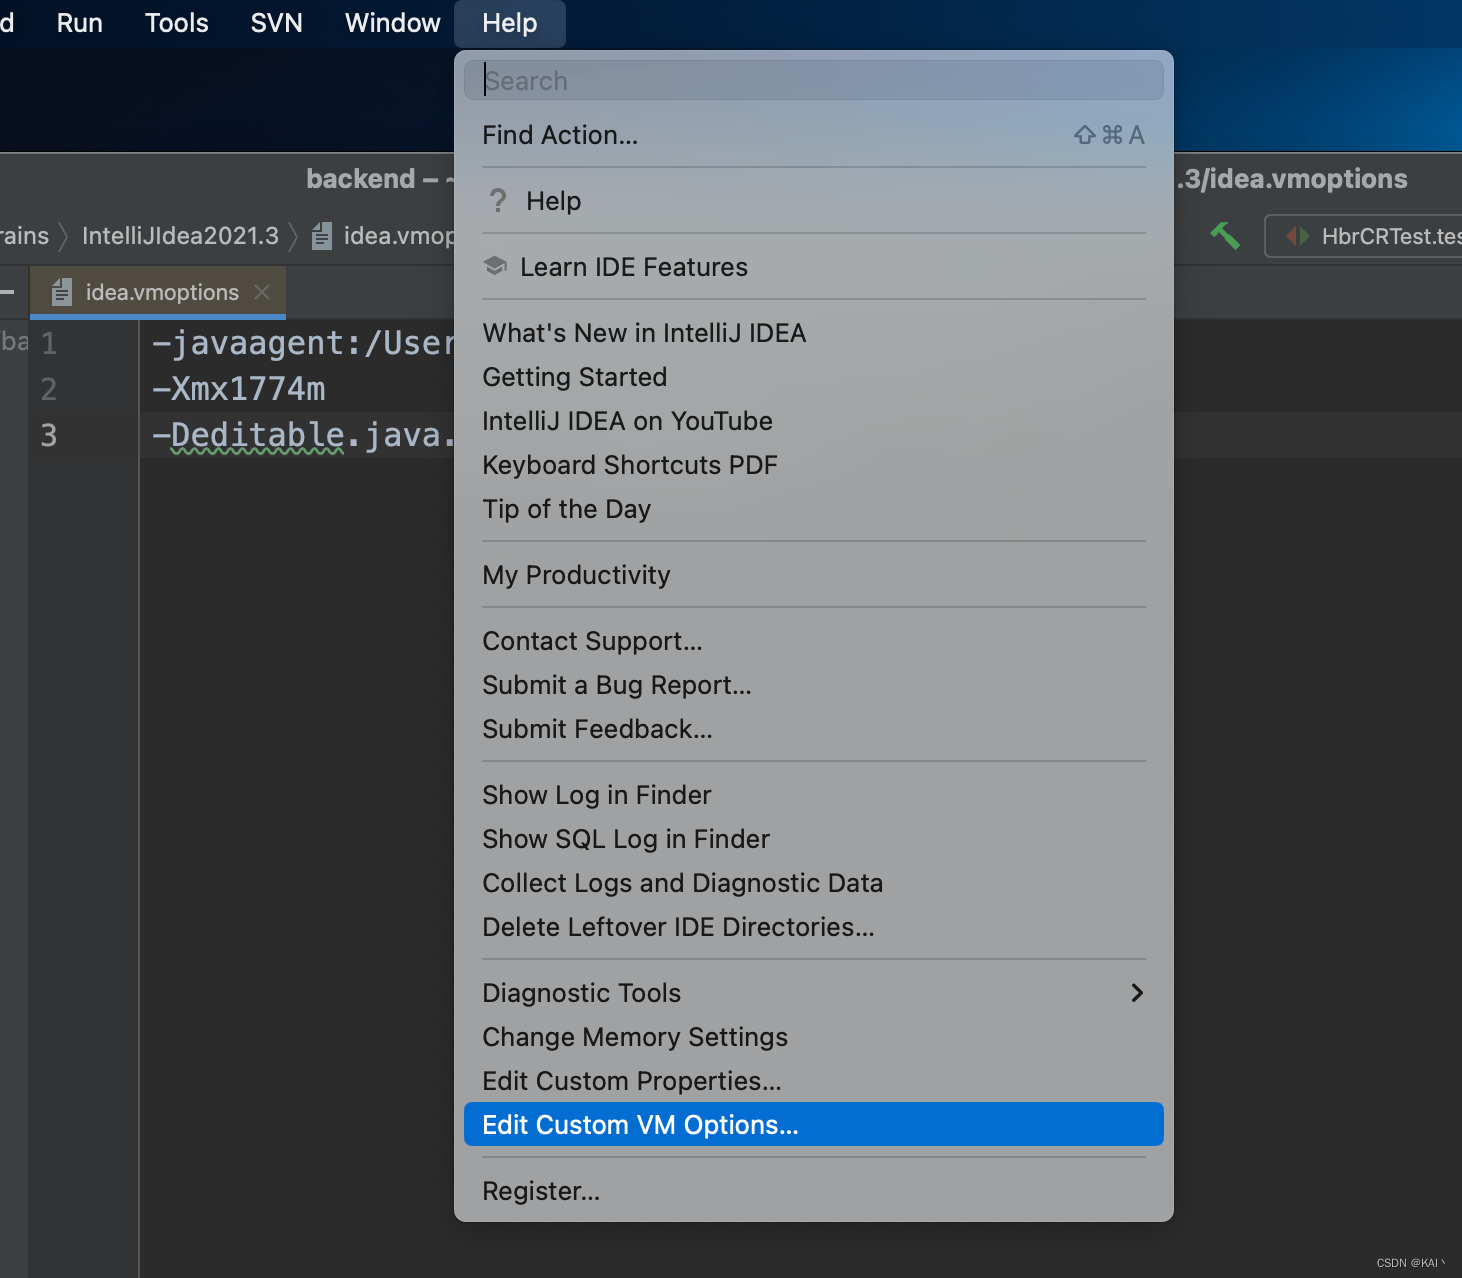Expand the Diagnostic Tools submenu arrow

pos(1137,992)
